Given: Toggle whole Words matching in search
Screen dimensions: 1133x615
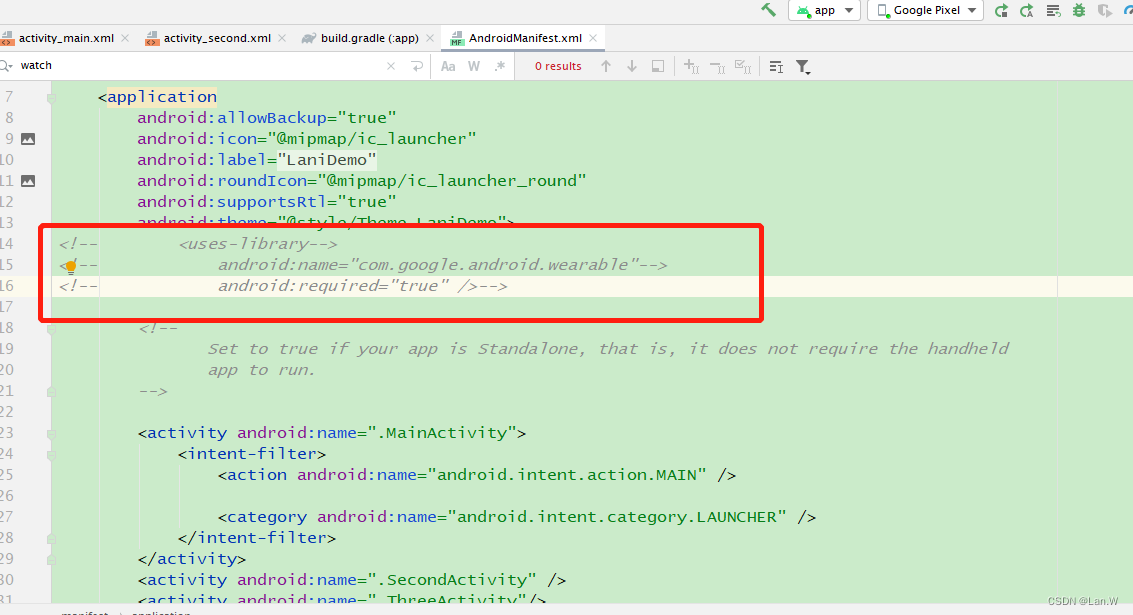Looking at the screenshot, I should click(x=472, y=66).
